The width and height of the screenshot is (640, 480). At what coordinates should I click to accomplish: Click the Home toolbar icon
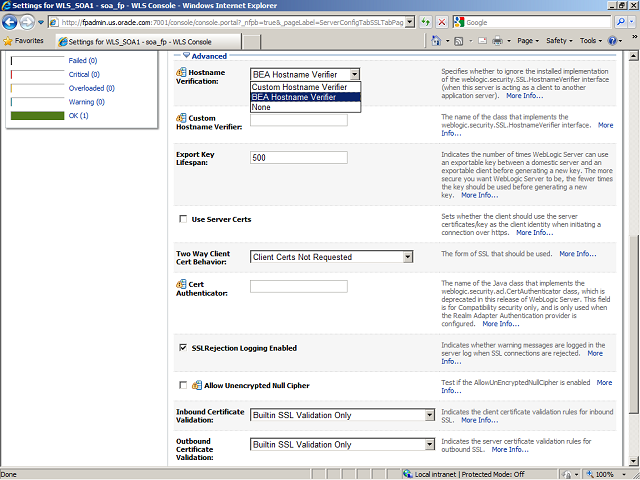coord(435,41)
